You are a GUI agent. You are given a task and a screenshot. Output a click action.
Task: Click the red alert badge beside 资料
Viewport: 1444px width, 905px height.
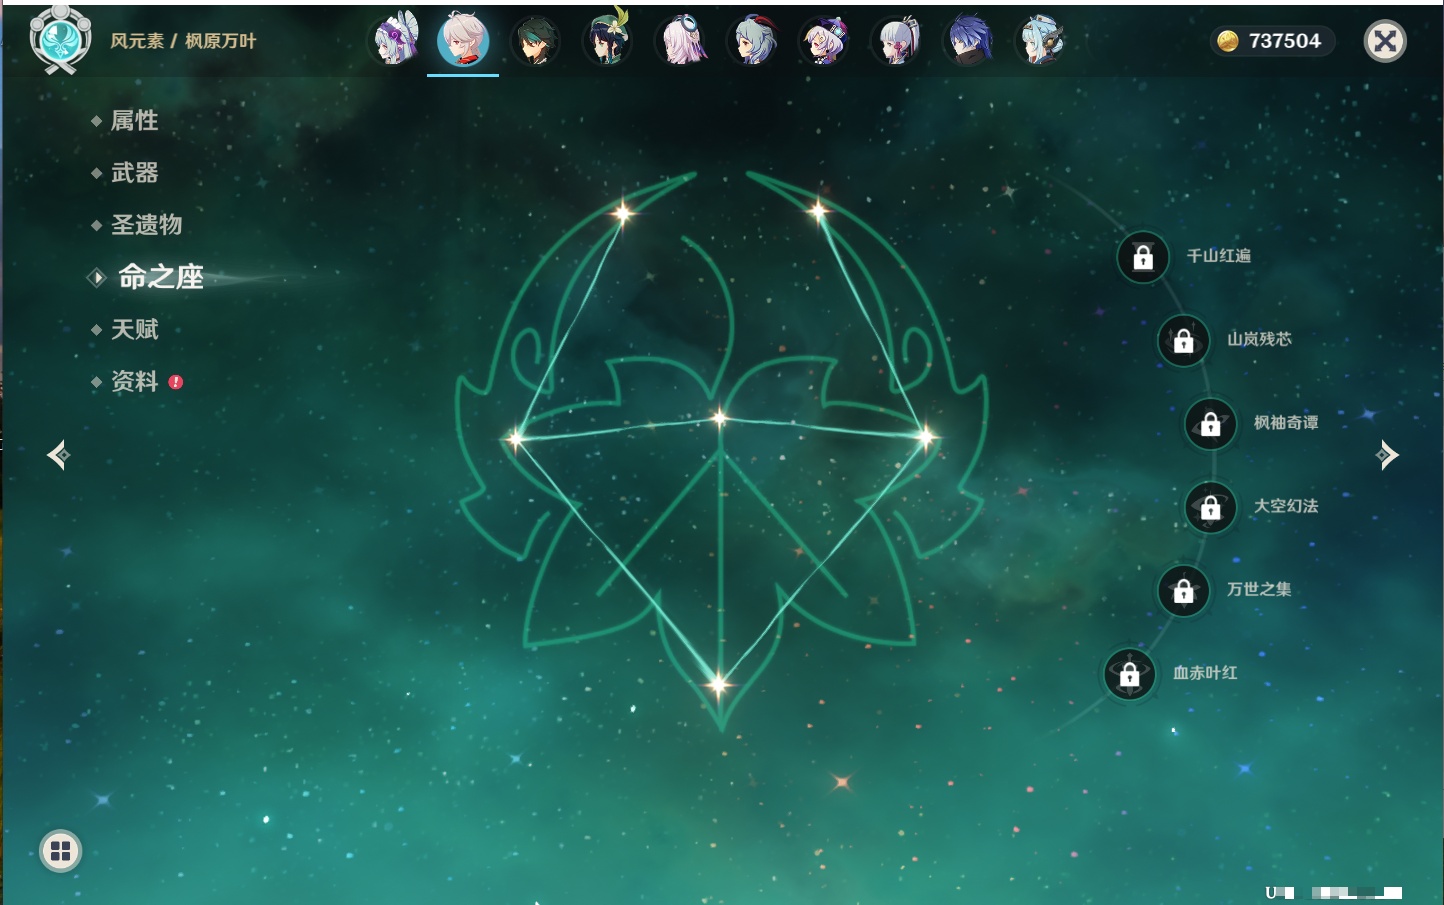click(x=176, y=382)
